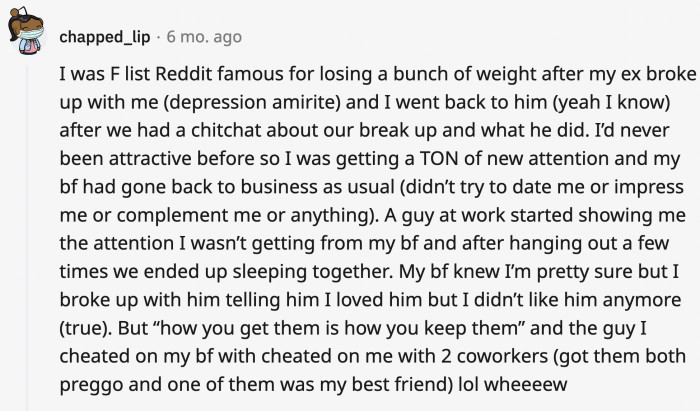Click the "6 mo. ago" timestamp
The height and width of the screenshot is (411, 700).
204,37
